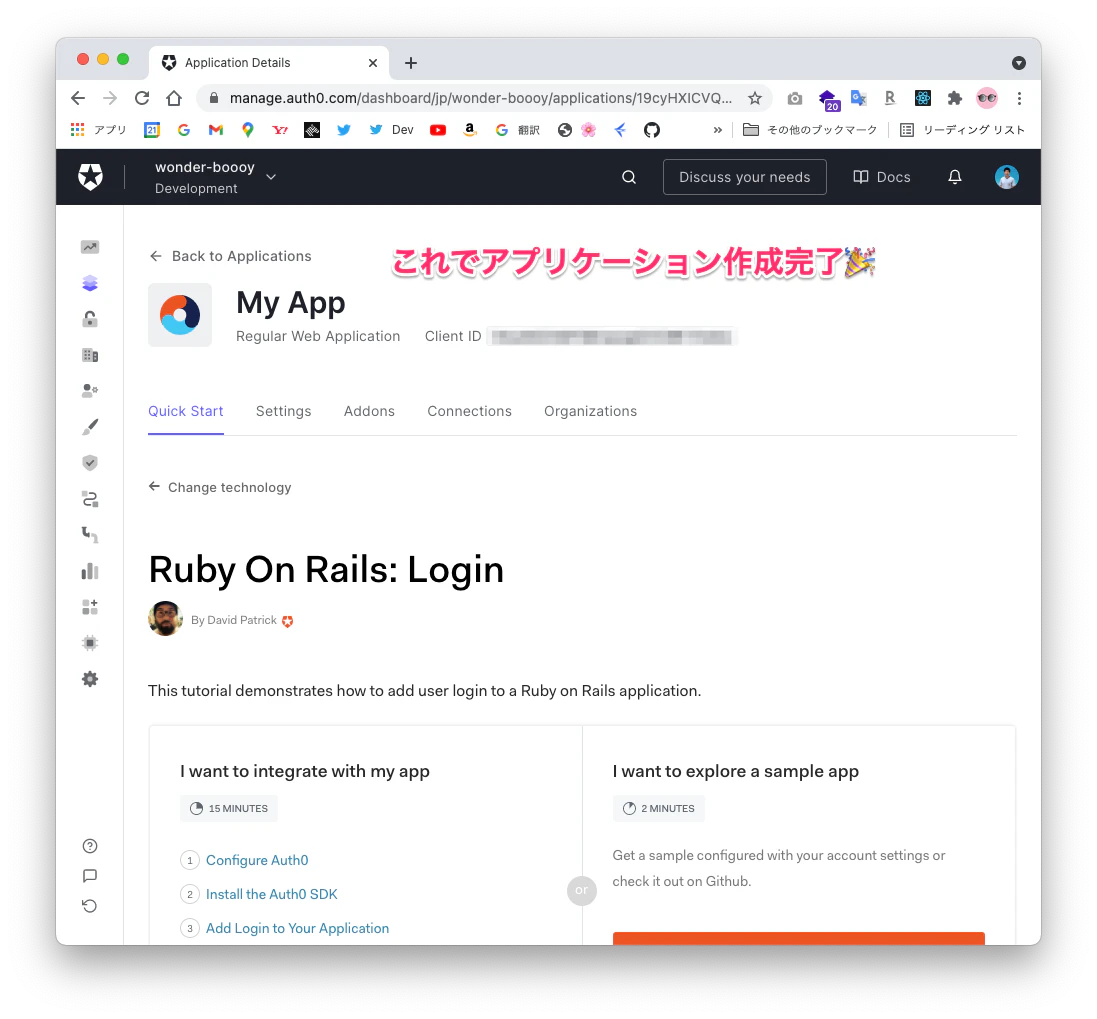Open Extensions chip sidebar icon

pos(90,643)
